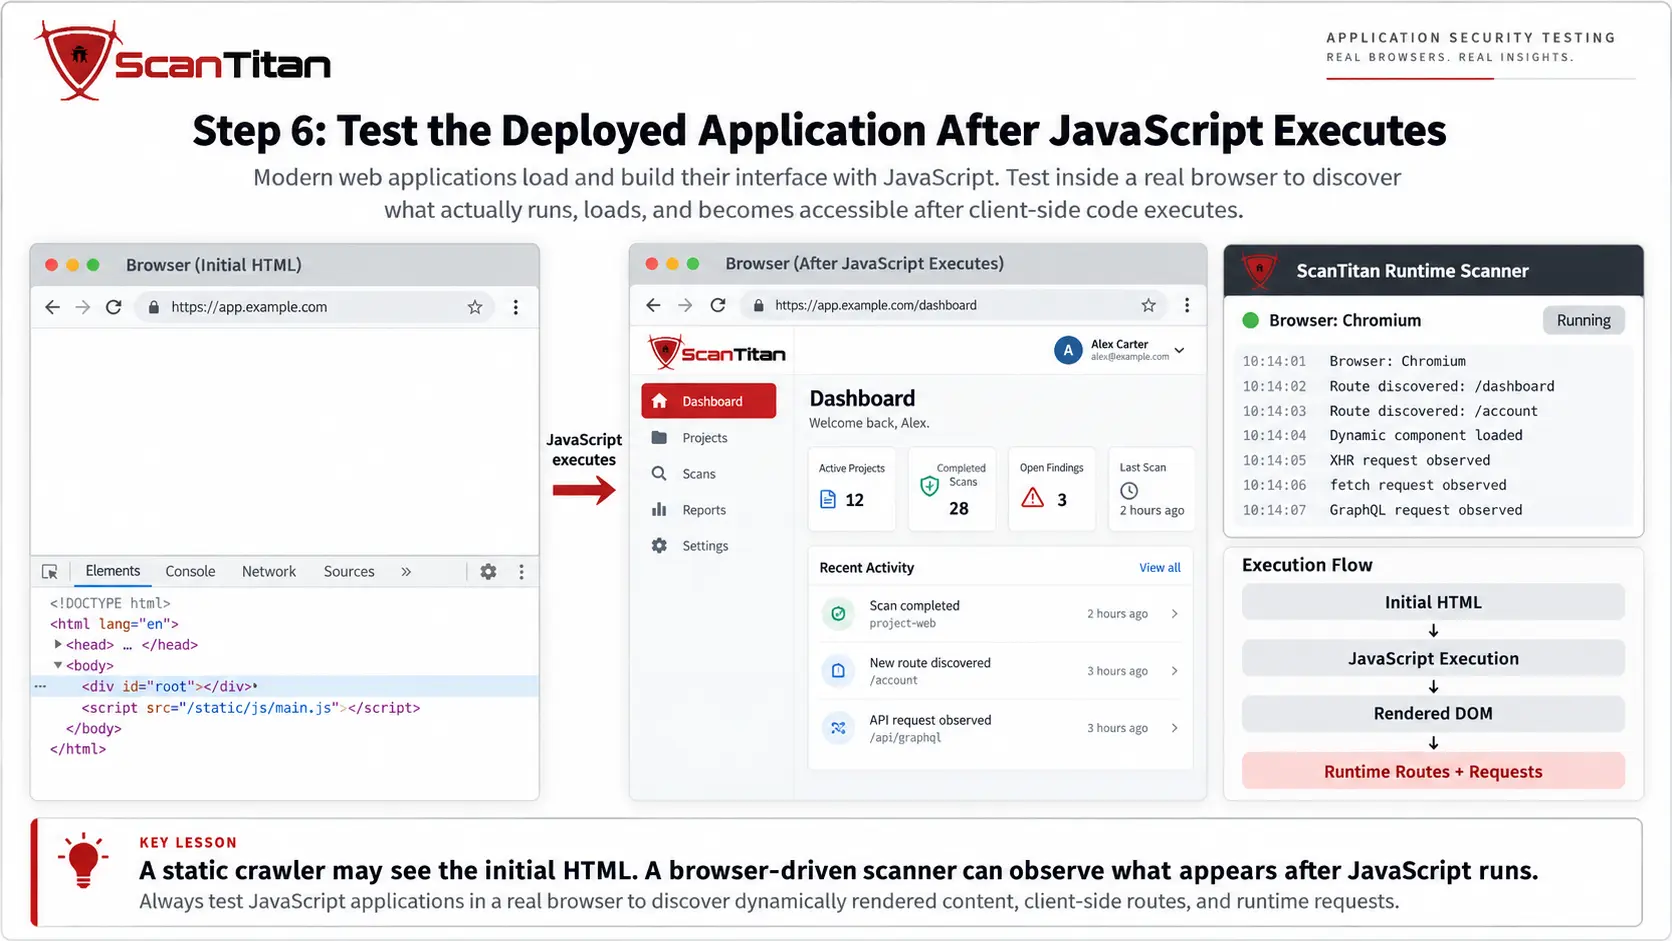Open DevTools three-dot options menu
Image resolution: width=1672 pixels, height=941 pixels.
click(521, 572)
